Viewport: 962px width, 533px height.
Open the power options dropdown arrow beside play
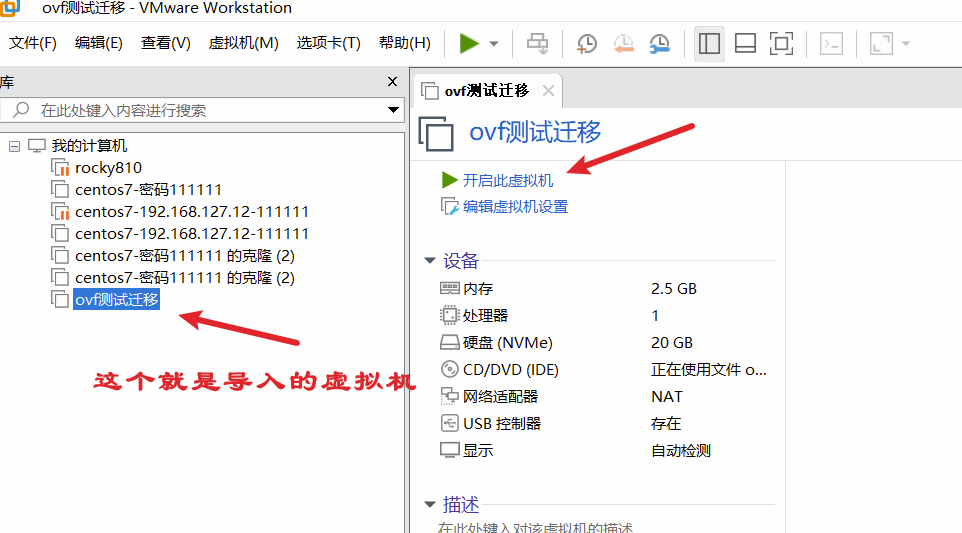tap(494, 44)
